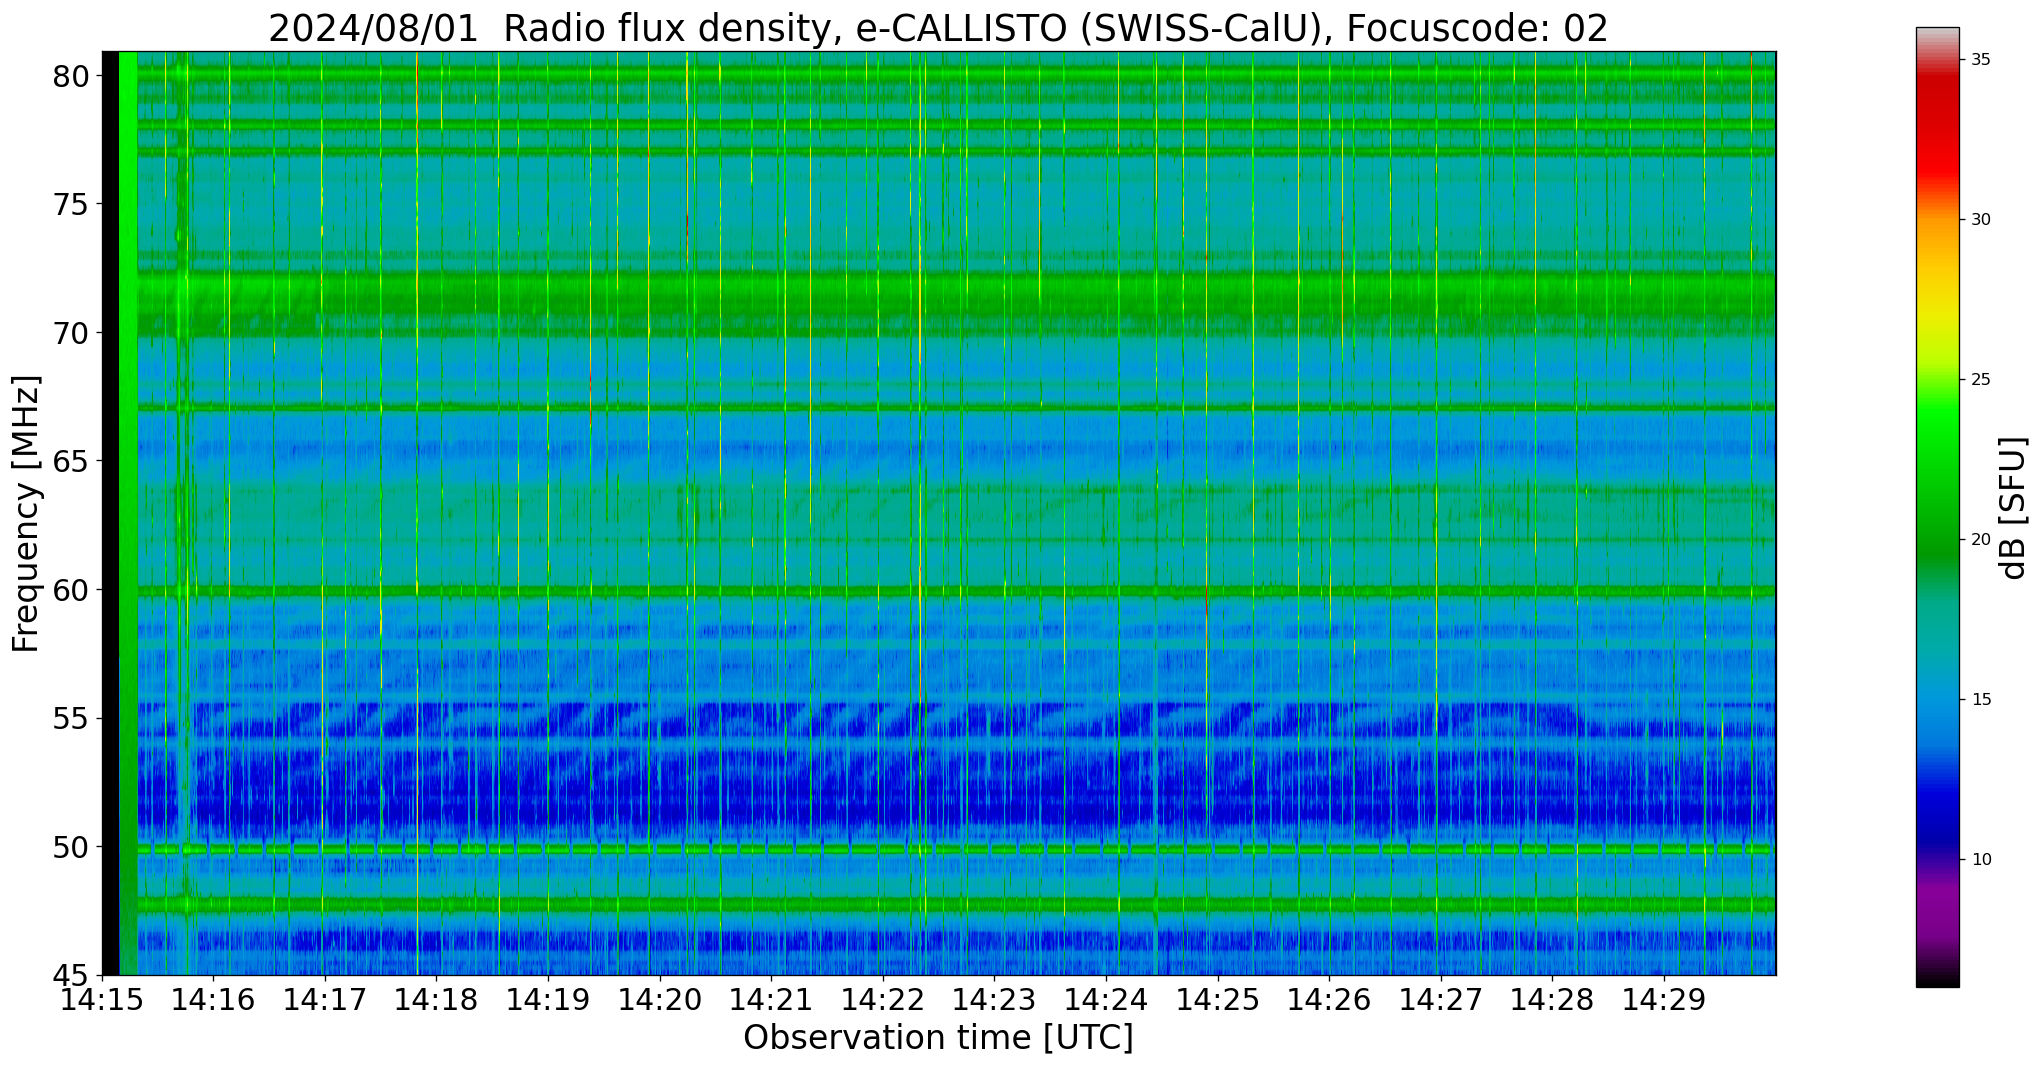Screen dimensions: 2043x1067
Task: Click the red region of the colorbar
Action: coord(1937,130)
